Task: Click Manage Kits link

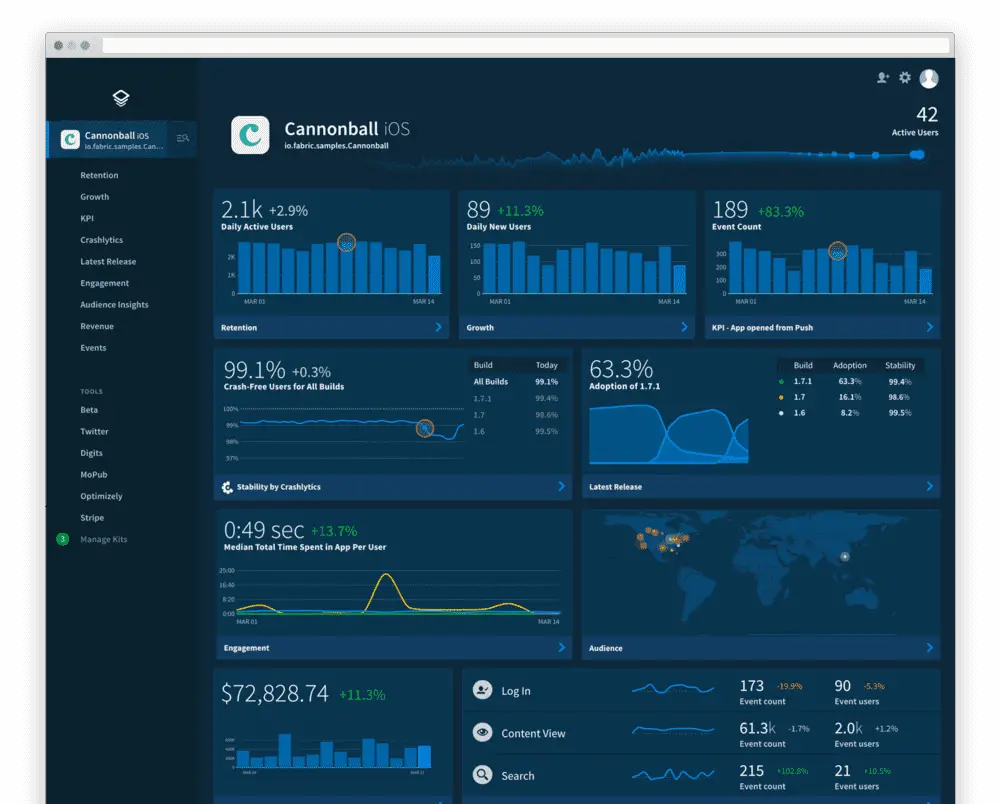Action: point(103,539)
